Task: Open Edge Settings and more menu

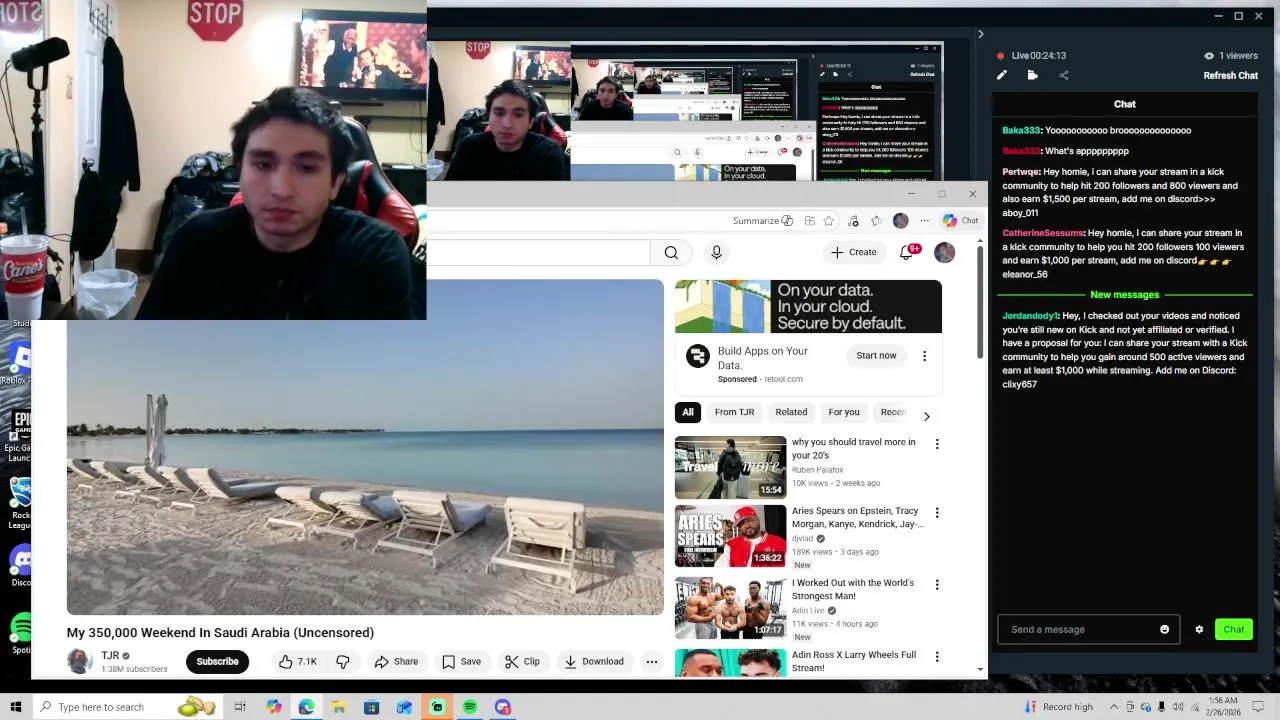Action: pos(925,221)
